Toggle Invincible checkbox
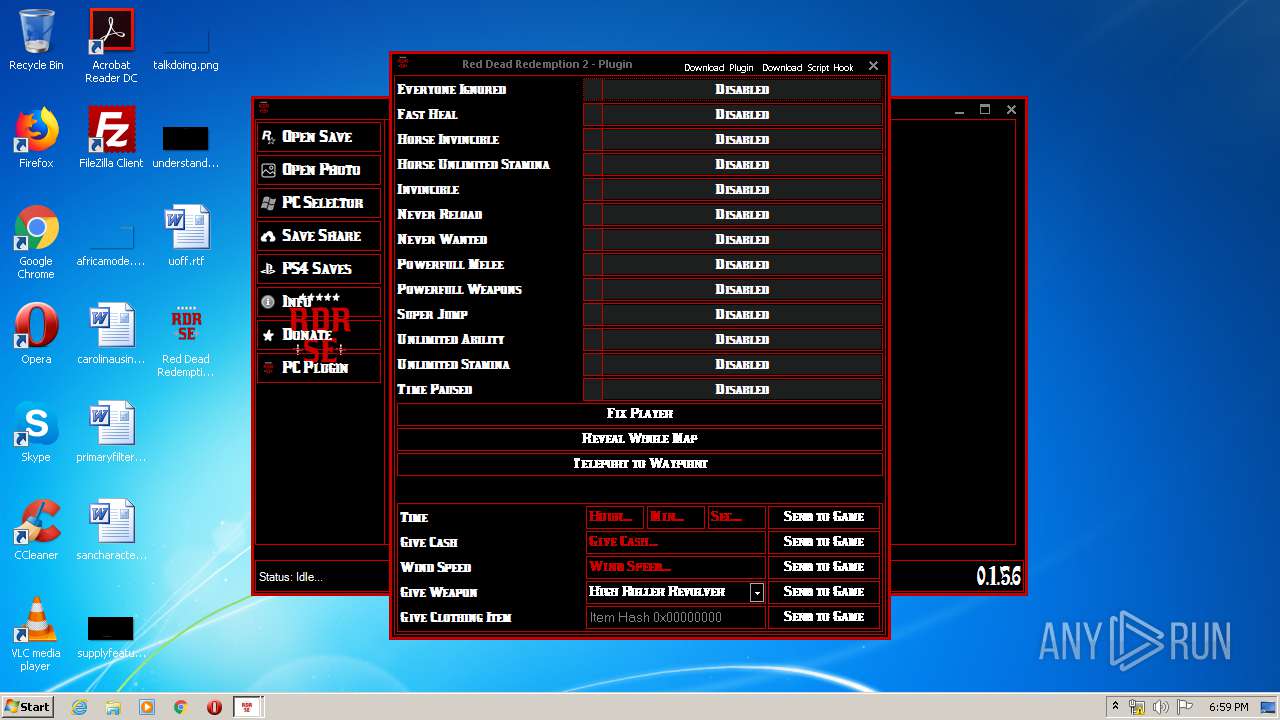The height and width of the screenshot is (720, 1280). click(592, 189)
